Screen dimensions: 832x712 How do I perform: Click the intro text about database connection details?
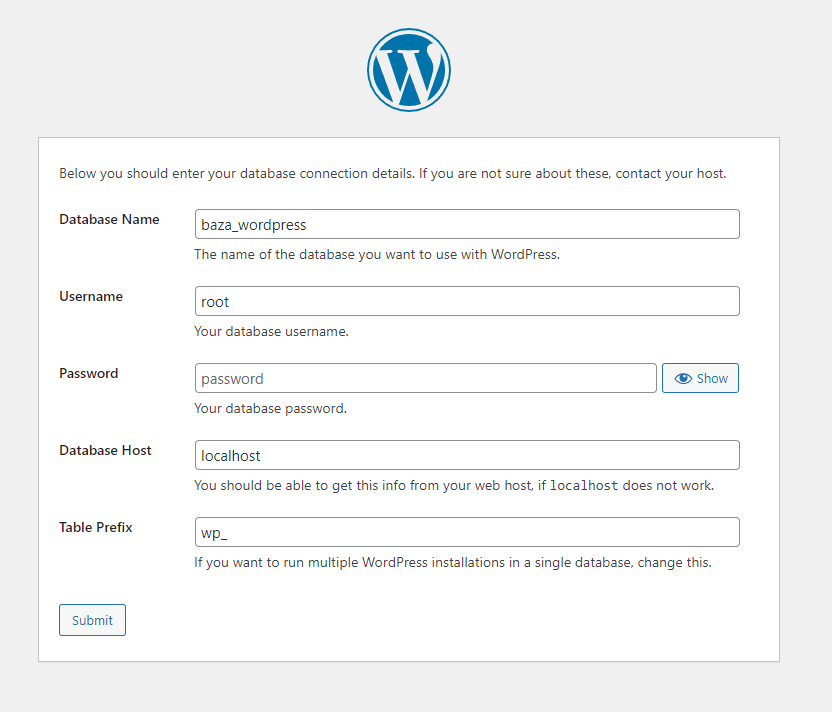(x=300, y=173)
